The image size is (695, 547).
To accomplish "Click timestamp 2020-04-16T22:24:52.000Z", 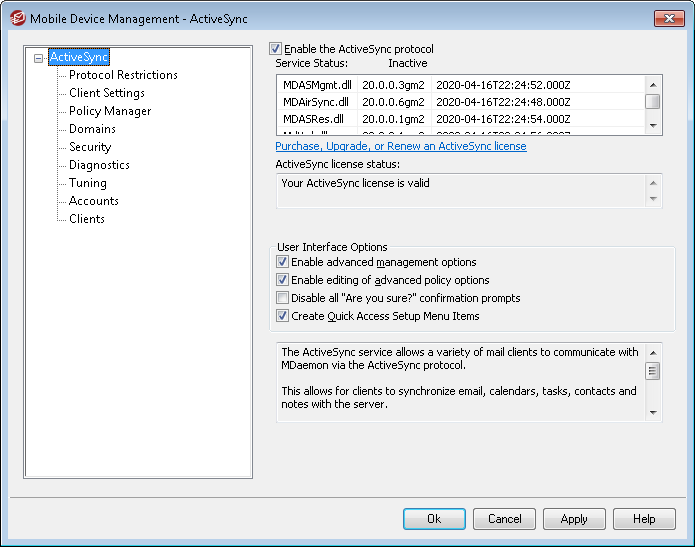I will pyautogui.click(x=503, y=85).
